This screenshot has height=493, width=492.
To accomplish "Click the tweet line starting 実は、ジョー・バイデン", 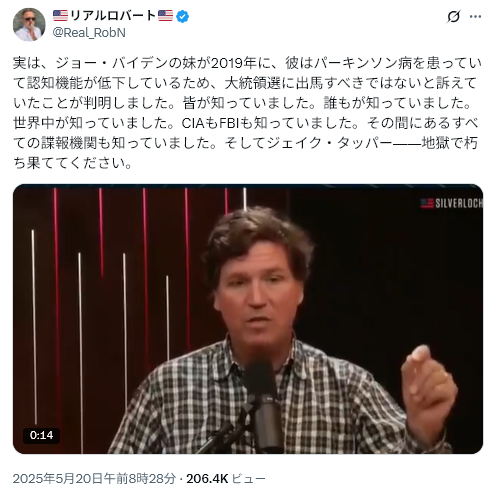I will pos(247,63).
